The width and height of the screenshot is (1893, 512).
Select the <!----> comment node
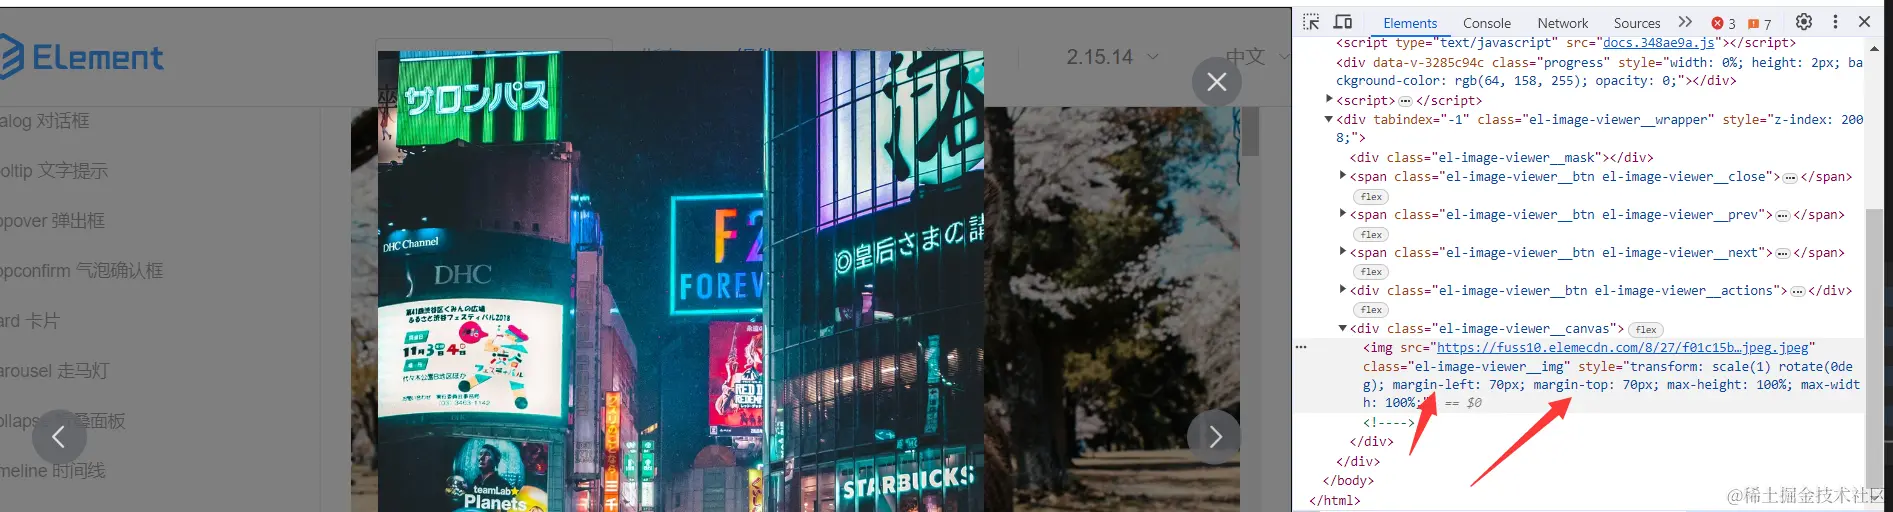click(x=1389, y=422)
